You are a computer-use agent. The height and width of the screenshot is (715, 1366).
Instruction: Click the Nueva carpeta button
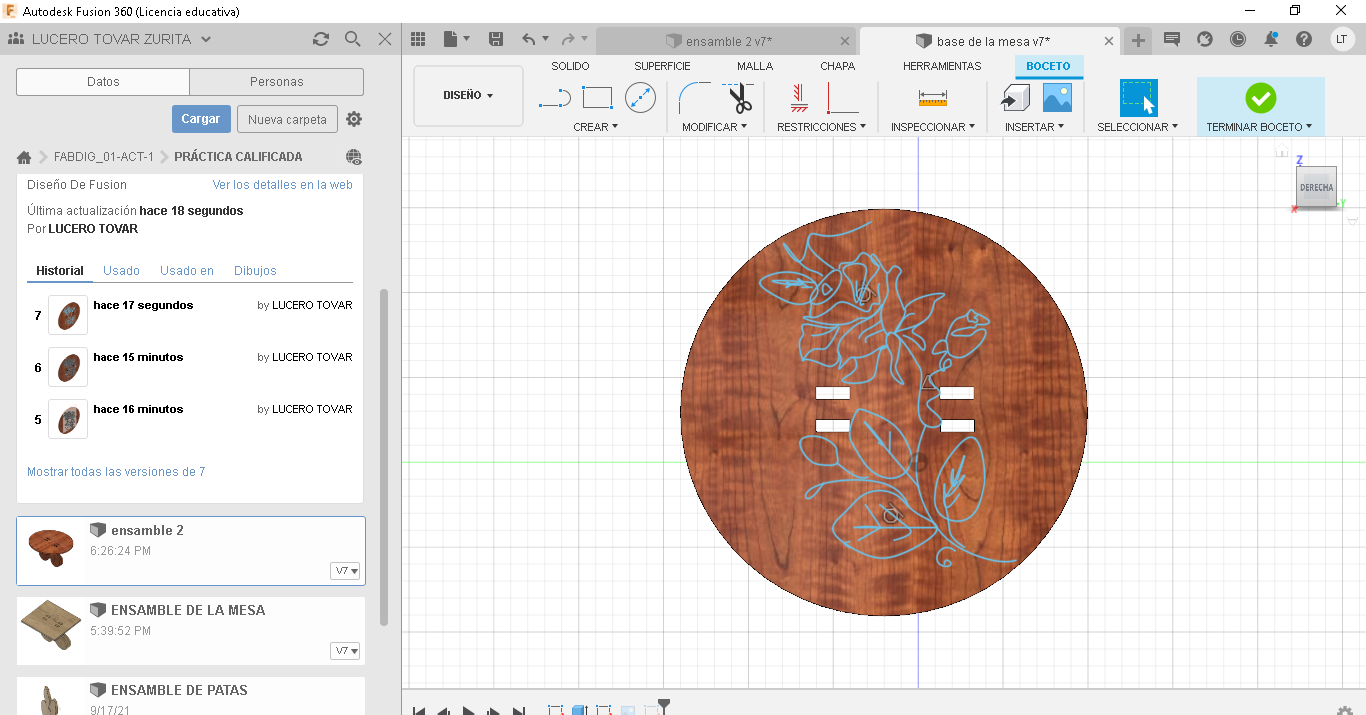pyautogui.click(x=287, y=119)
